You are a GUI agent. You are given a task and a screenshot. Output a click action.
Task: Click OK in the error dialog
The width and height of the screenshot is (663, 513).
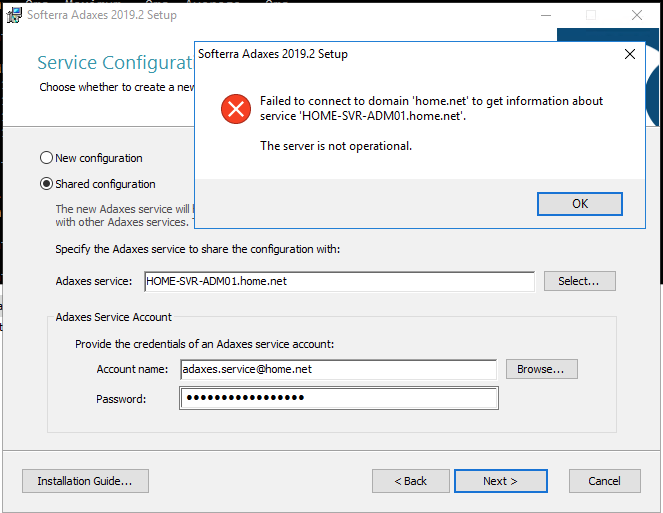click(579, 204)
